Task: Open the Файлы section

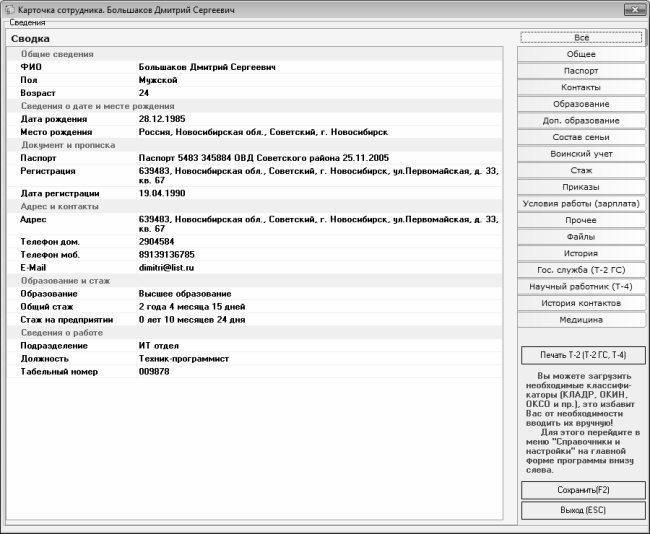Action: click(x=581, y=237)
